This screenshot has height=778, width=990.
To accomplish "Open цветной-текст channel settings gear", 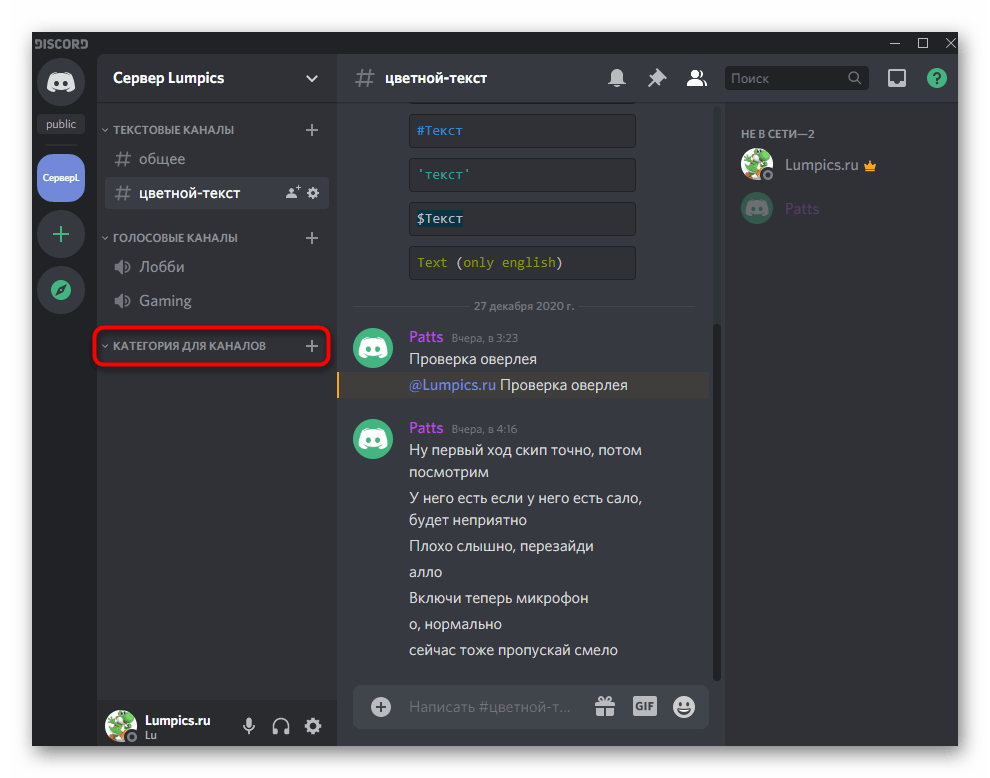I will click(313, 193).
